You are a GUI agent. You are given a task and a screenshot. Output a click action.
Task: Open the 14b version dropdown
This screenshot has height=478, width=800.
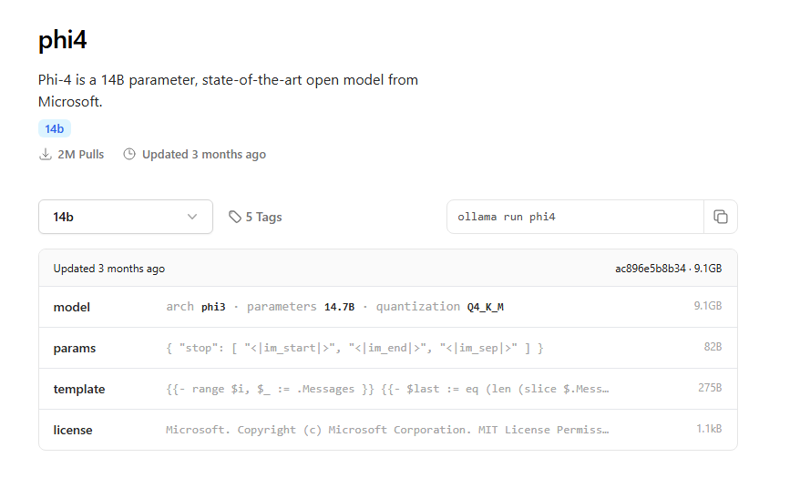pos(126,217)
